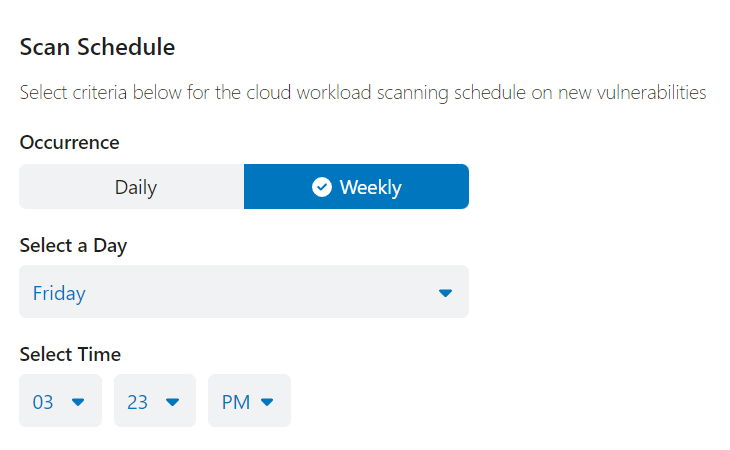The height and width of the screenshot is (450, 730).
Task: Click the Friday value text
Action: pyautogui.click(x=59, y=293)
